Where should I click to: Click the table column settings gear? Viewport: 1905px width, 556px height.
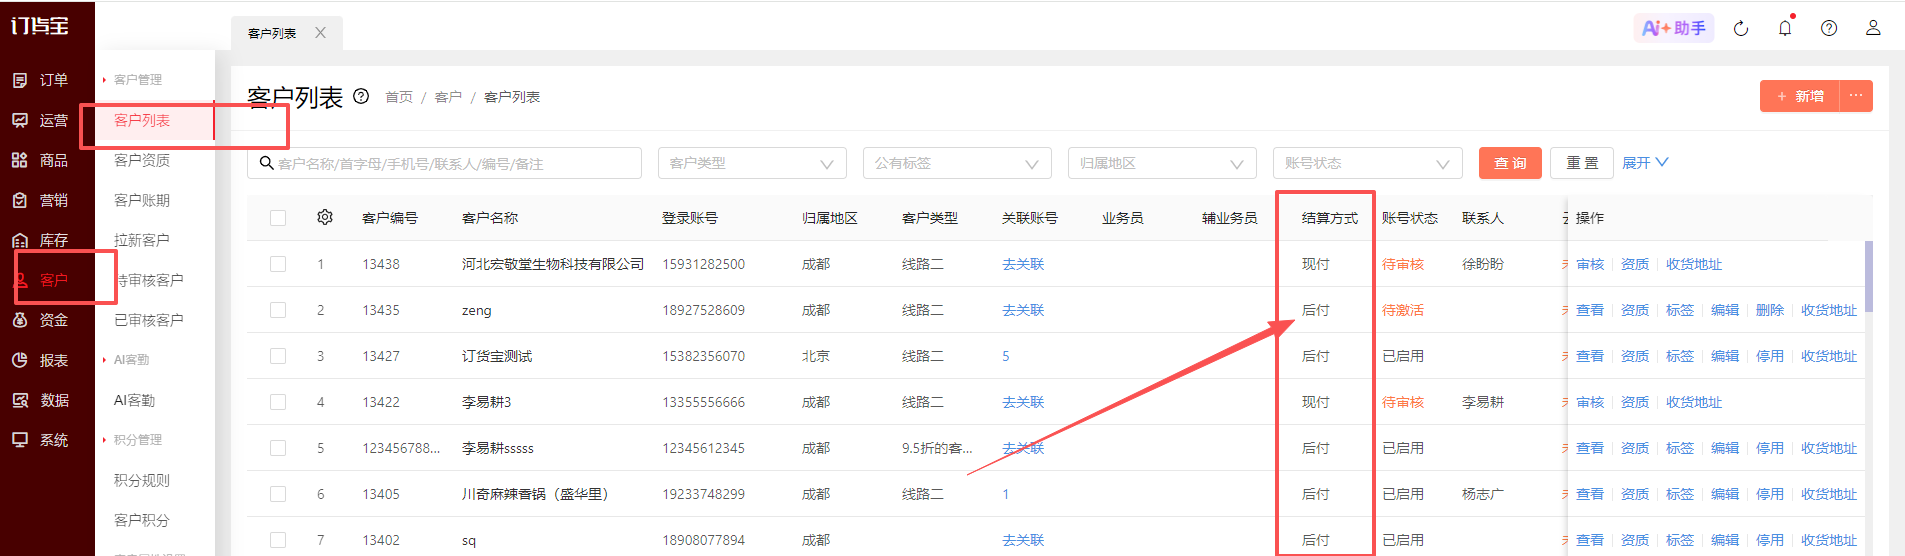[325, 217]
